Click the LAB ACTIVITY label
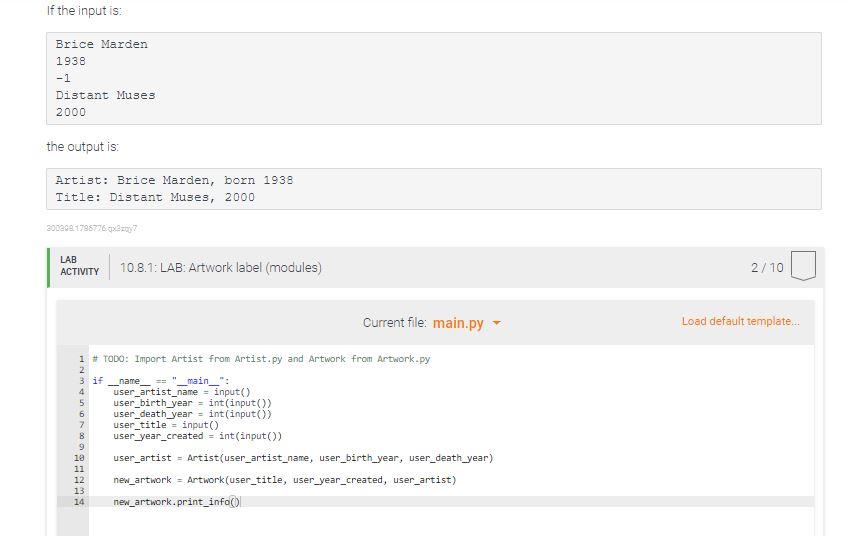This screenshot has height=536, width=846. 79,266
